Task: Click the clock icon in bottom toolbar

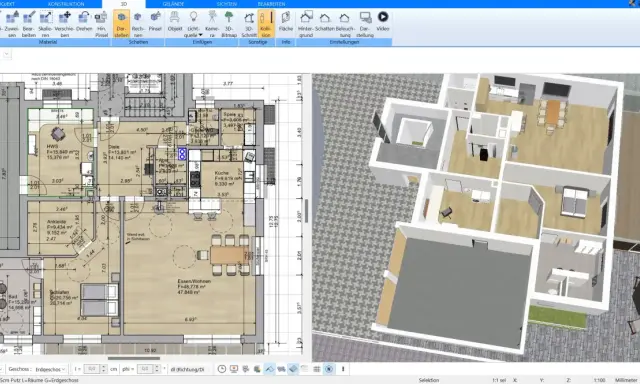Action: (x=222, y=369)
